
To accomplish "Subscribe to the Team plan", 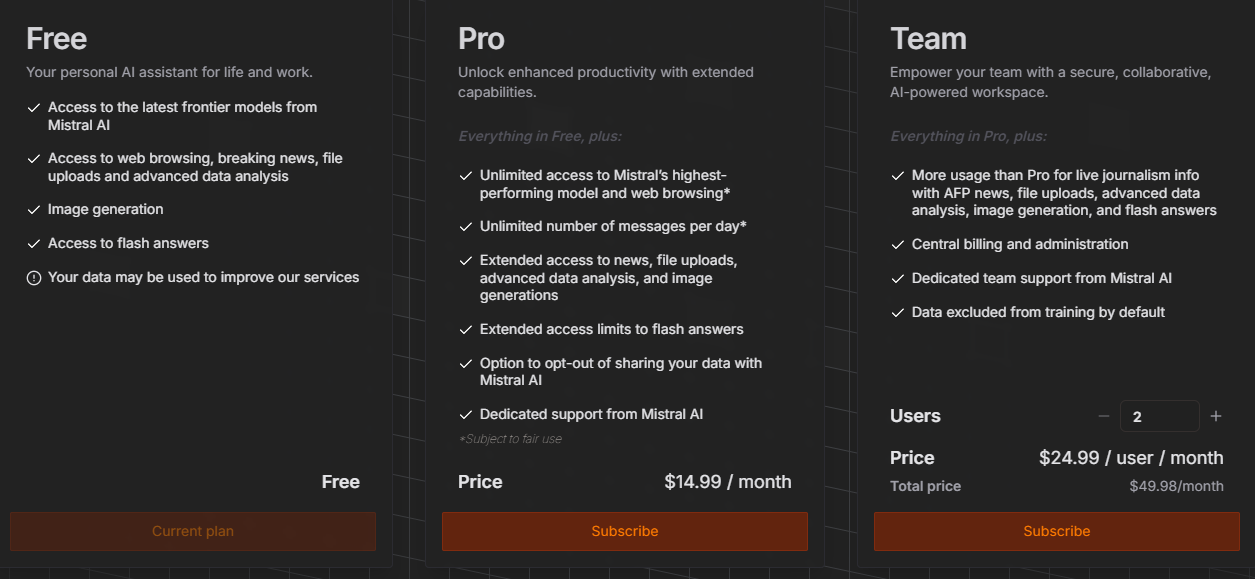I will 1056,531.
